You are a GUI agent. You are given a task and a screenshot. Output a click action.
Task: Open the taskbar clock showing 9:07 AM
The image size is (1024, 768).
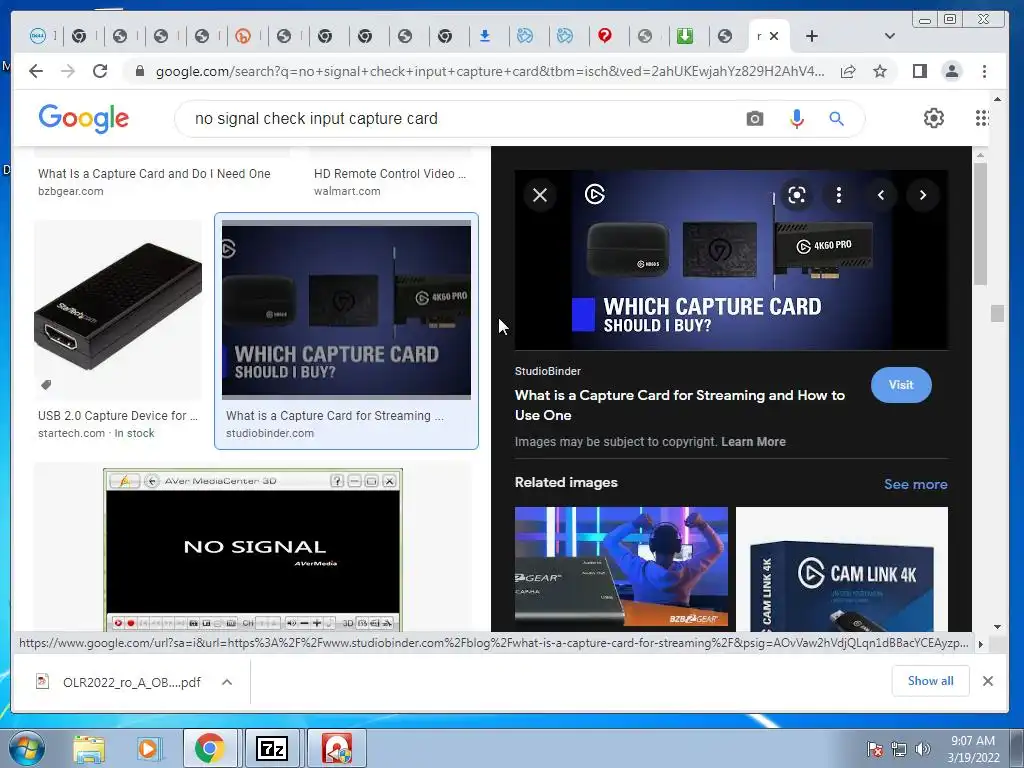click(x=973, y=749)
